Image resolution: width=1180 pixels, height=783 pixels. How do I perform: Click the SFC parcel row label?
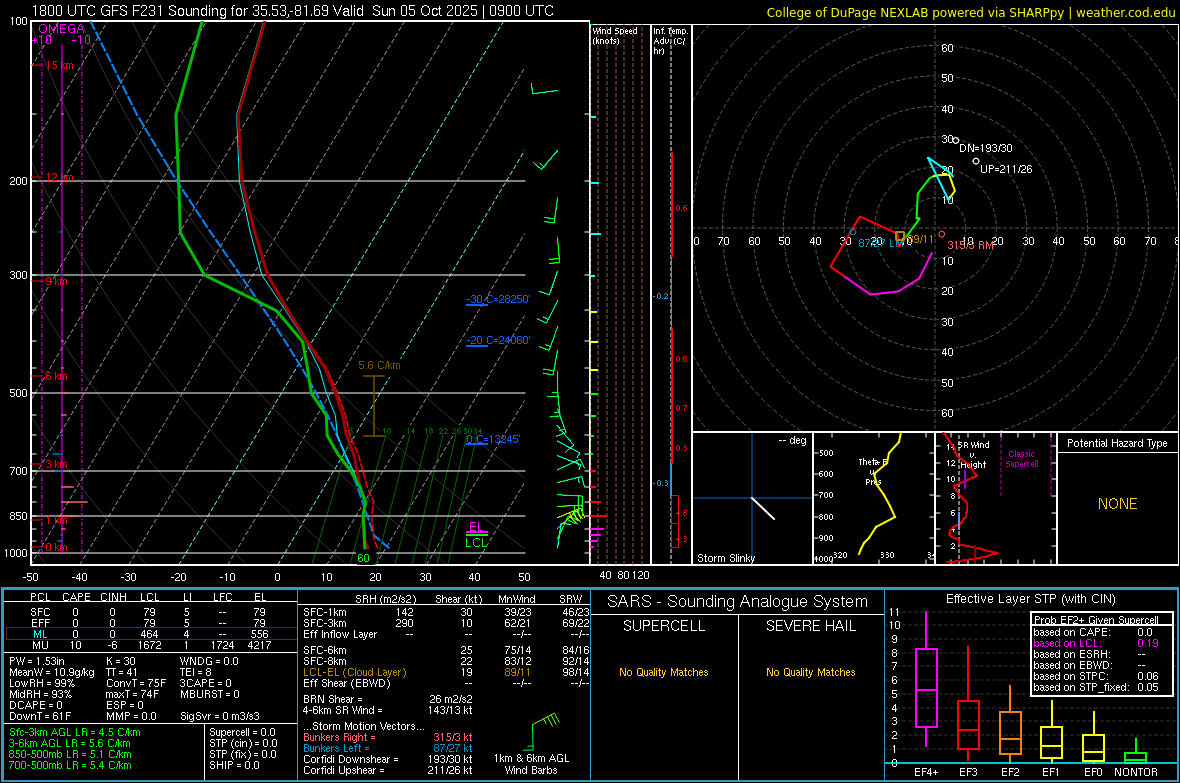coord(40,613)
